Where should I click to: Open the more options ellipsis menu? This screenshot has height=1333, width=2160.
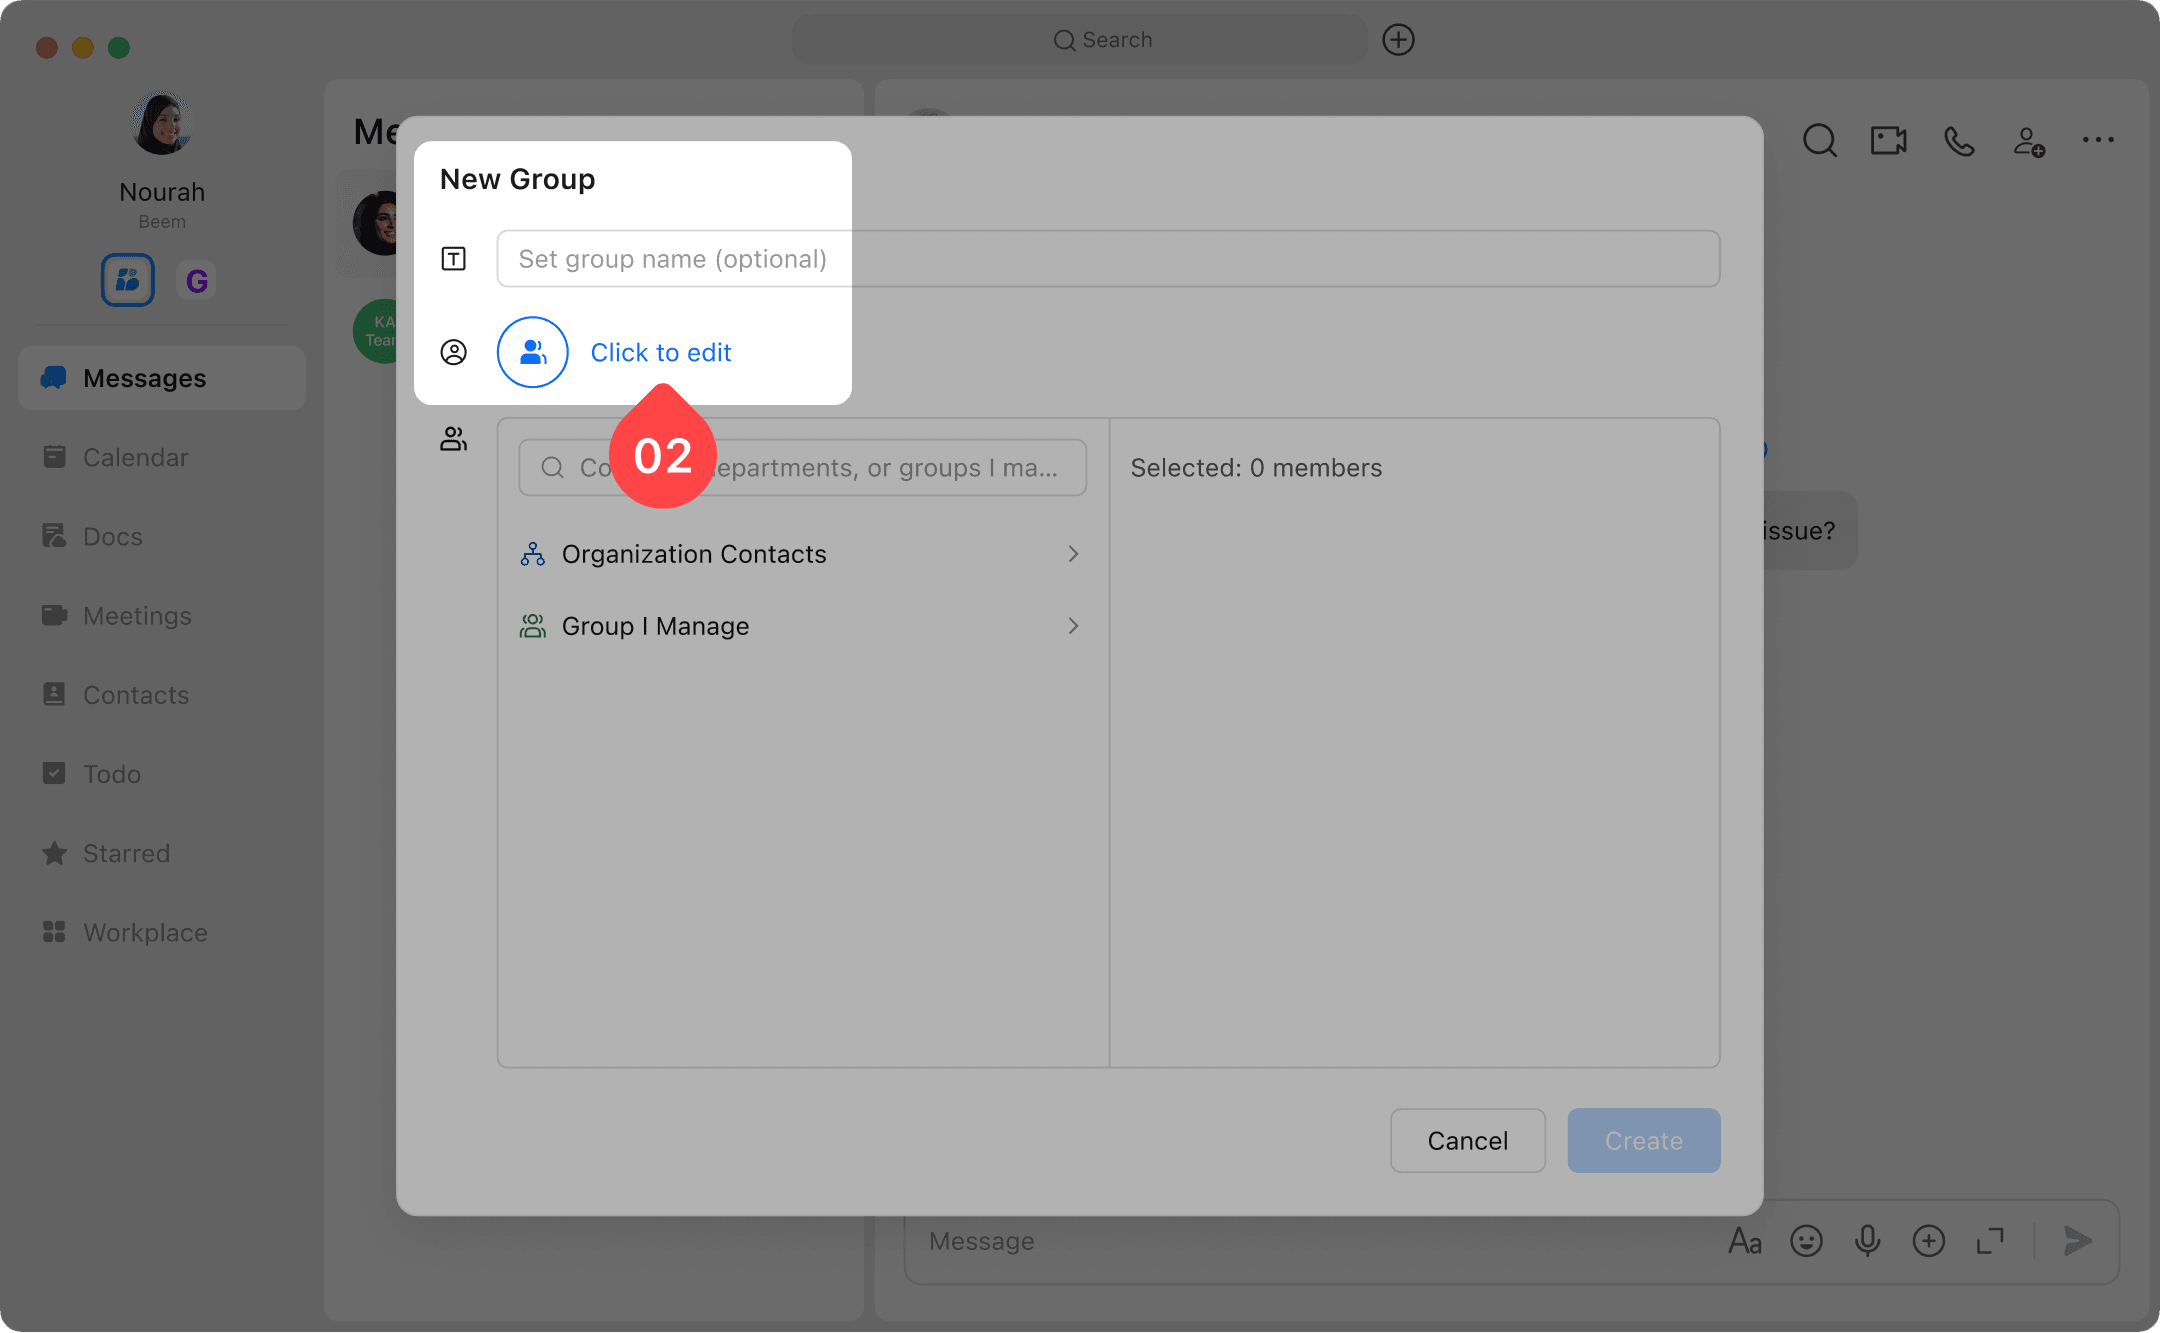(x=2098, y=141)
